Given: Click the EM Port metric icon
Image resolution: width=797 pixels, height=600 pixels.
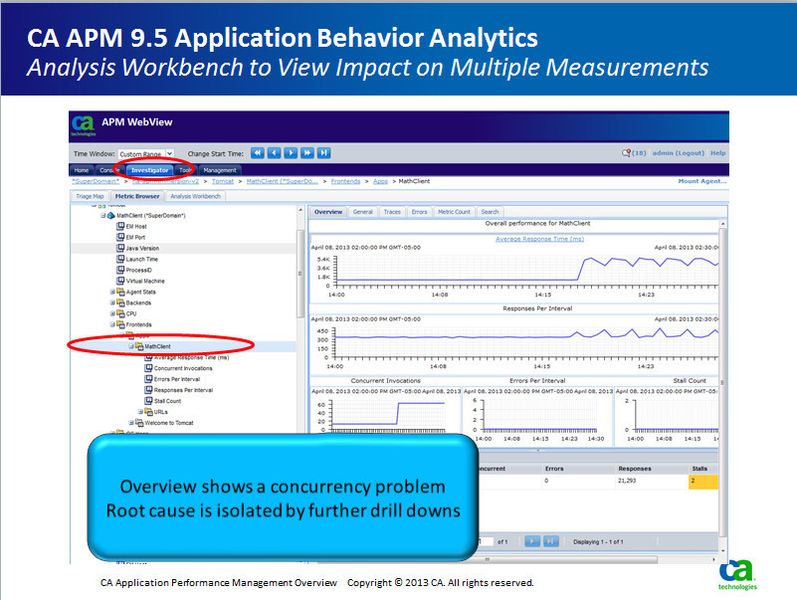Looking at the screenshot, I should pos(120,237).
